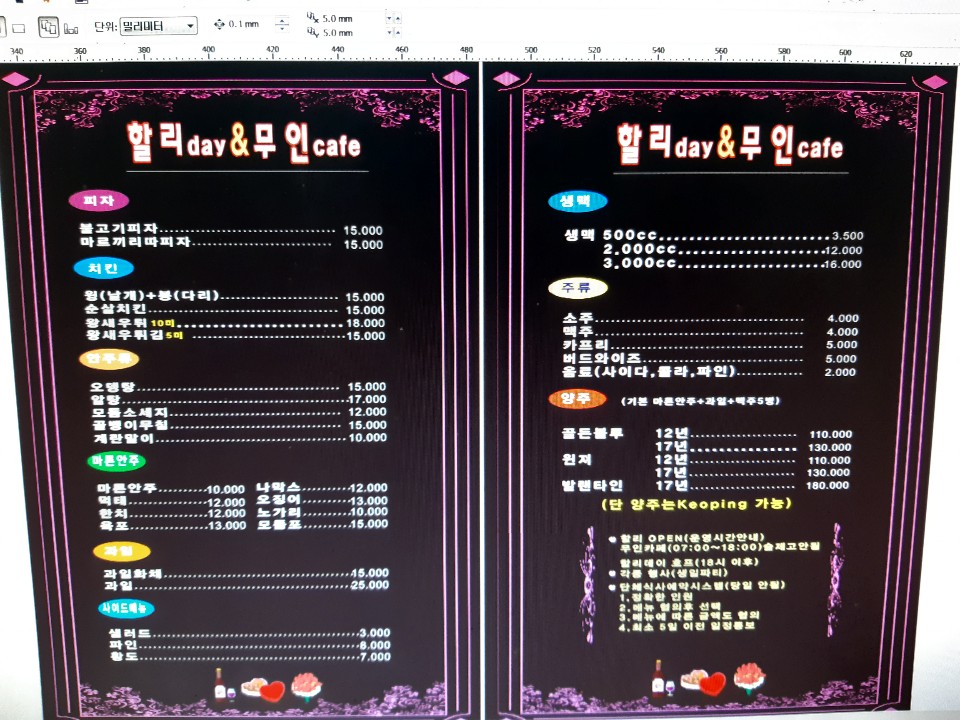Click the 불고기피자 menu line text

(x=119, y=228)
